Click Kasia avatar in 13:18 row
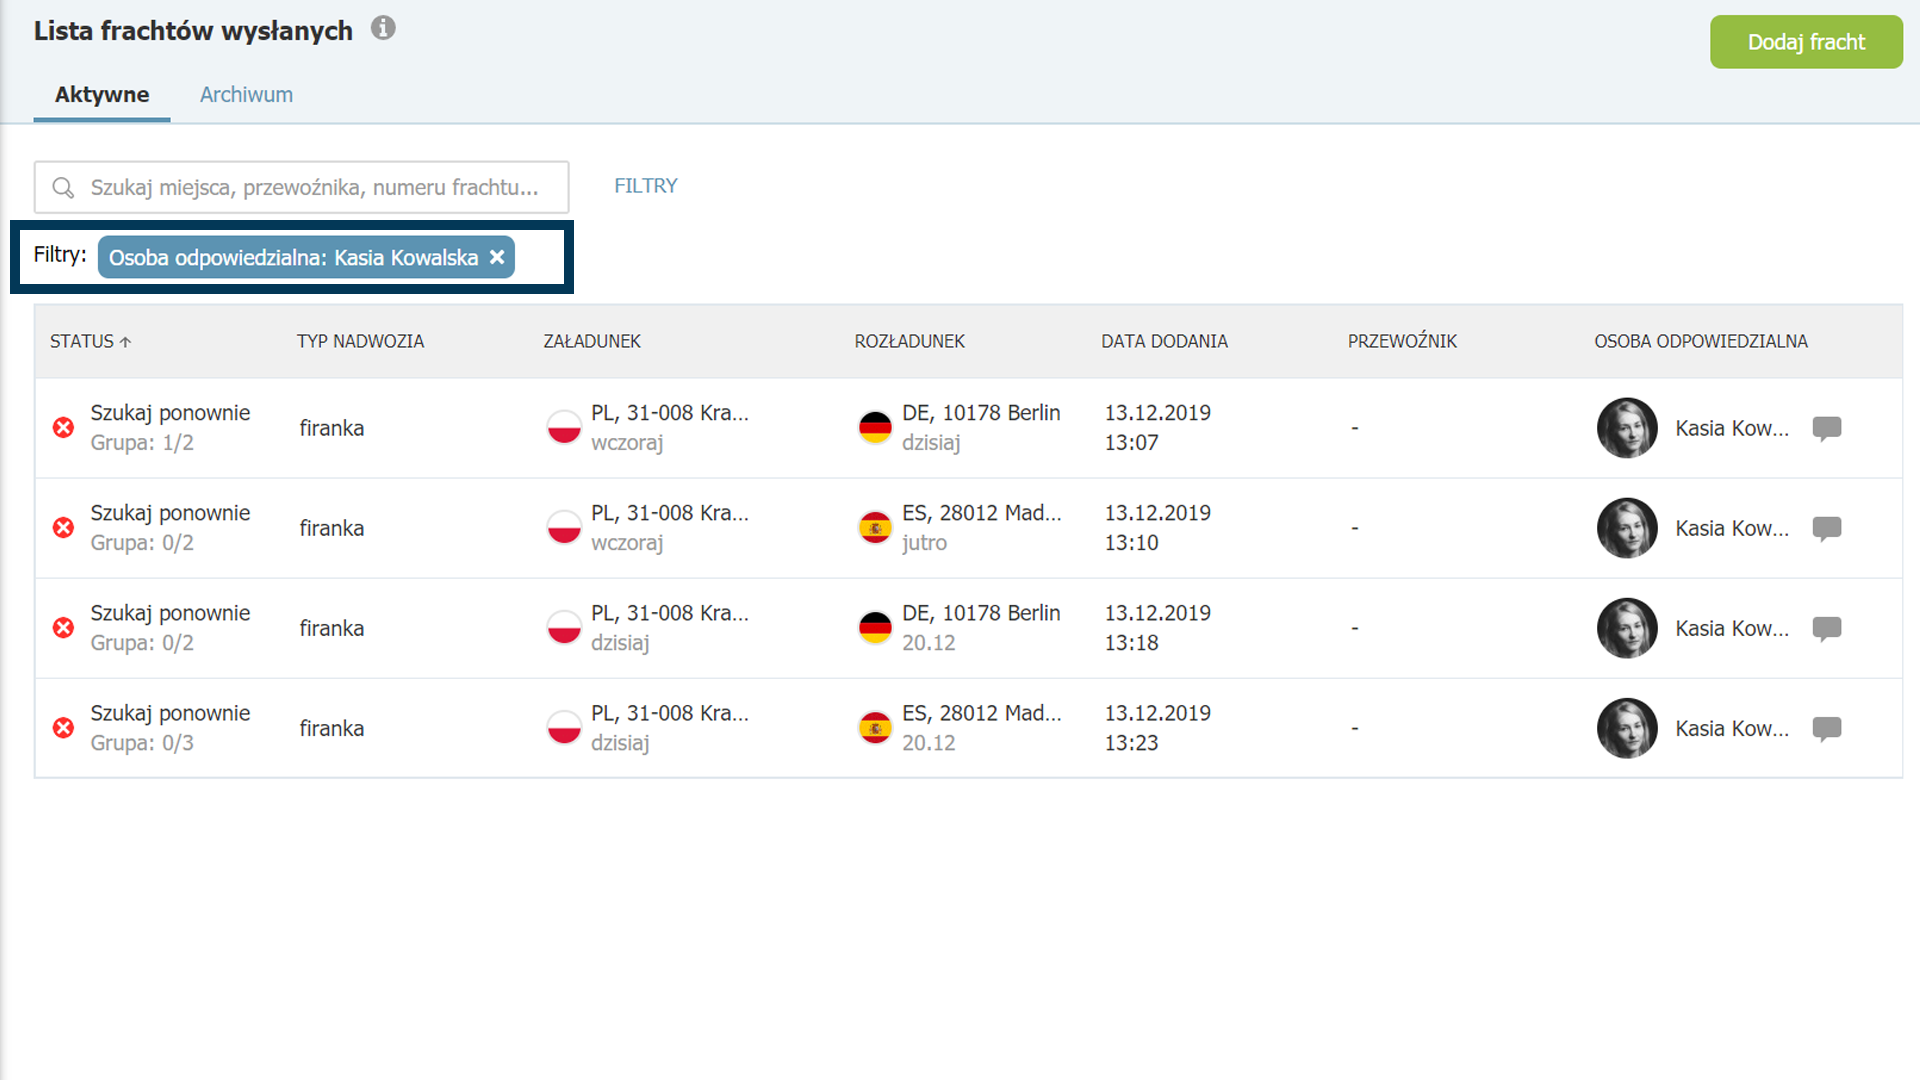 tap(1627, 628)
